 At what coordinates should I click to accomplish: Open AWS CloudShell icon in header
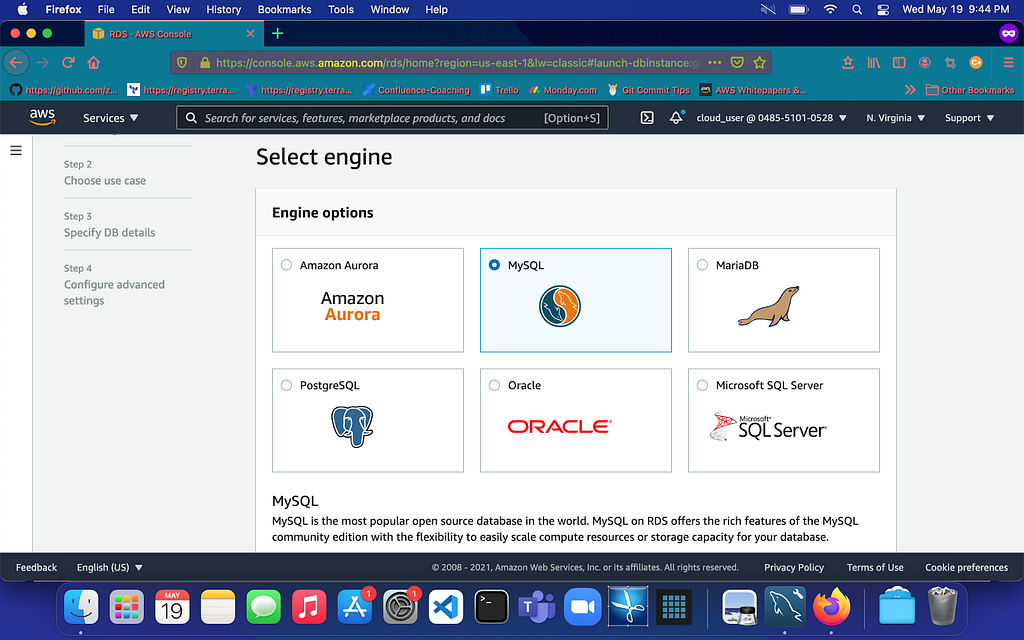point(647,118)
